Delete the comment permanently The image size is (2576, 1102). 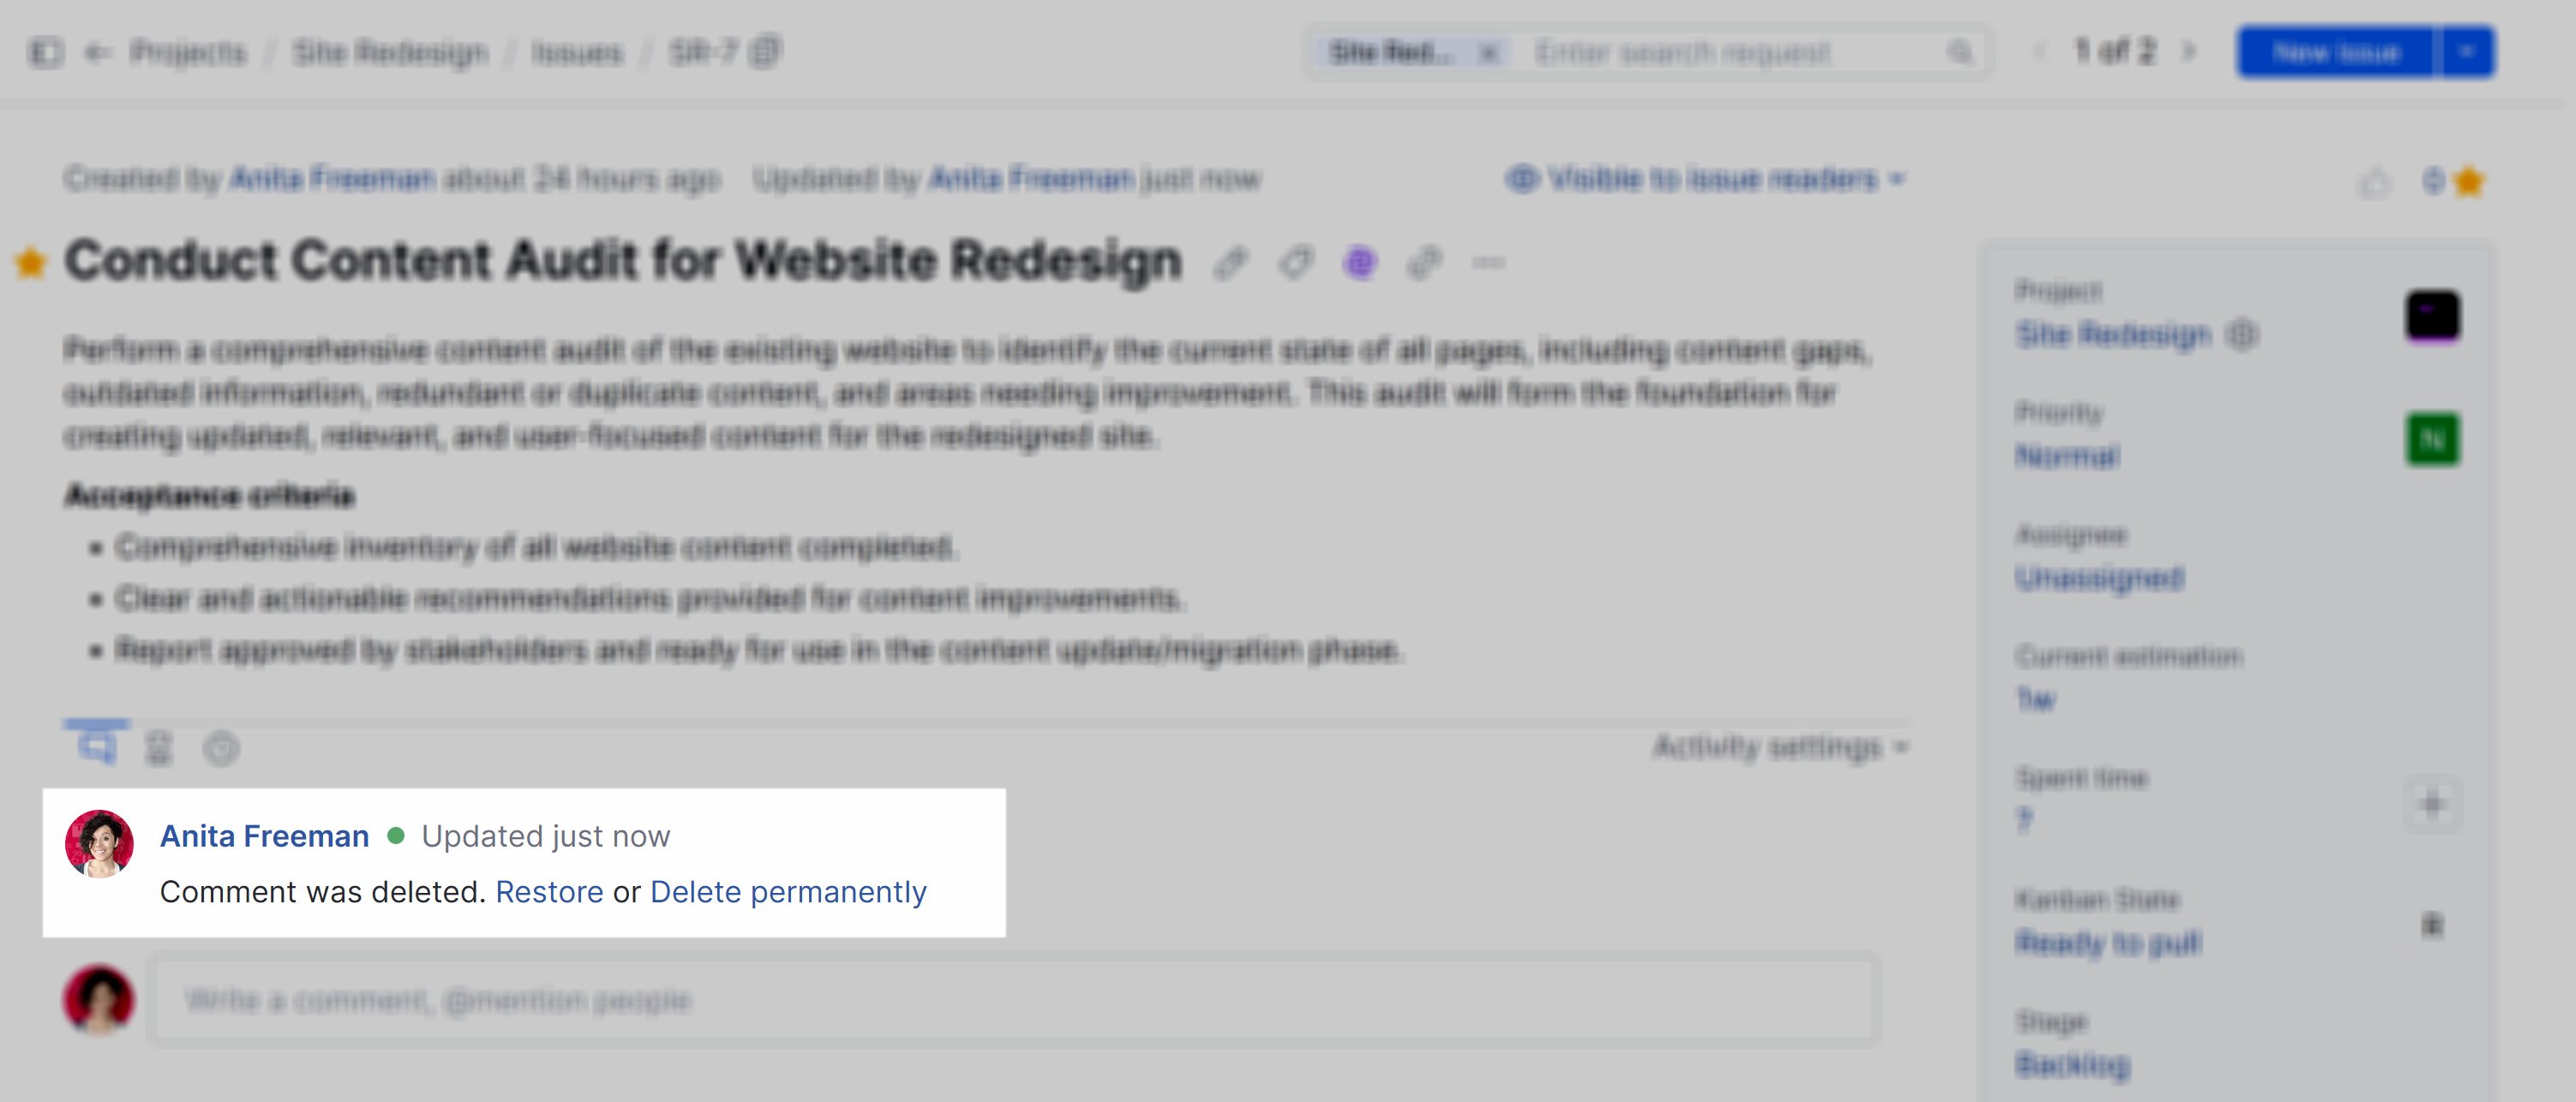[788, 891]
